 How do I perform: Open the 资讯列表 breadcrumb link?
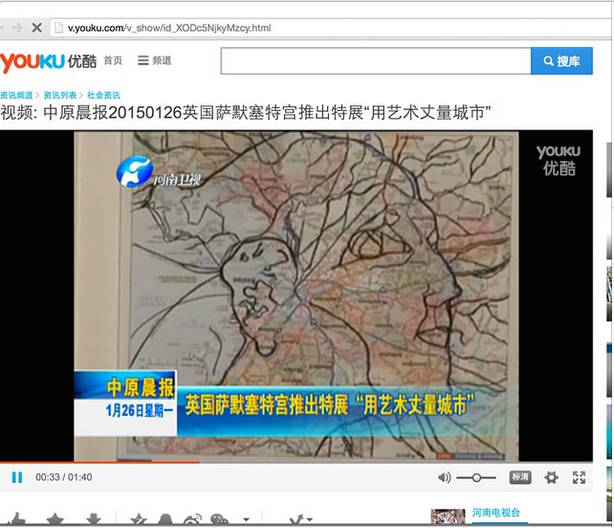(62, 94)
